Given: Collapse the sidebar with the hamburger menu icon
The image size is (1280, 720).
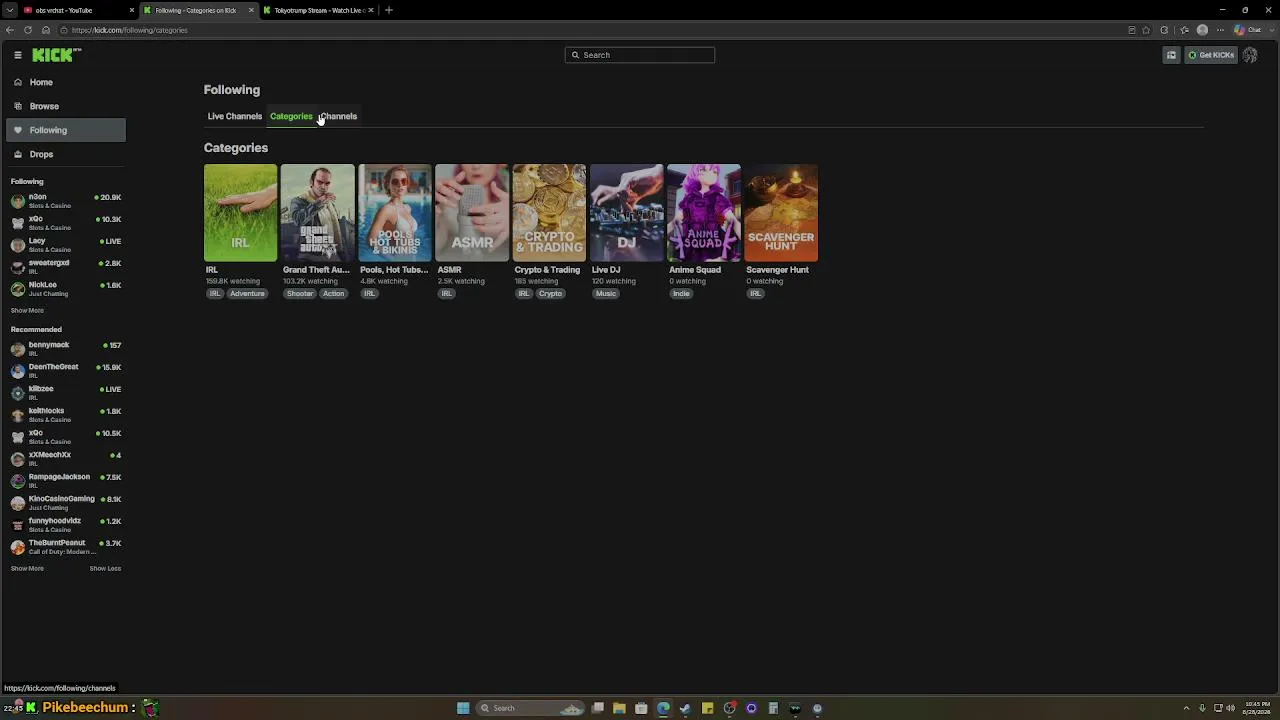Looking at the screenshot, I should tap(18, 55).
